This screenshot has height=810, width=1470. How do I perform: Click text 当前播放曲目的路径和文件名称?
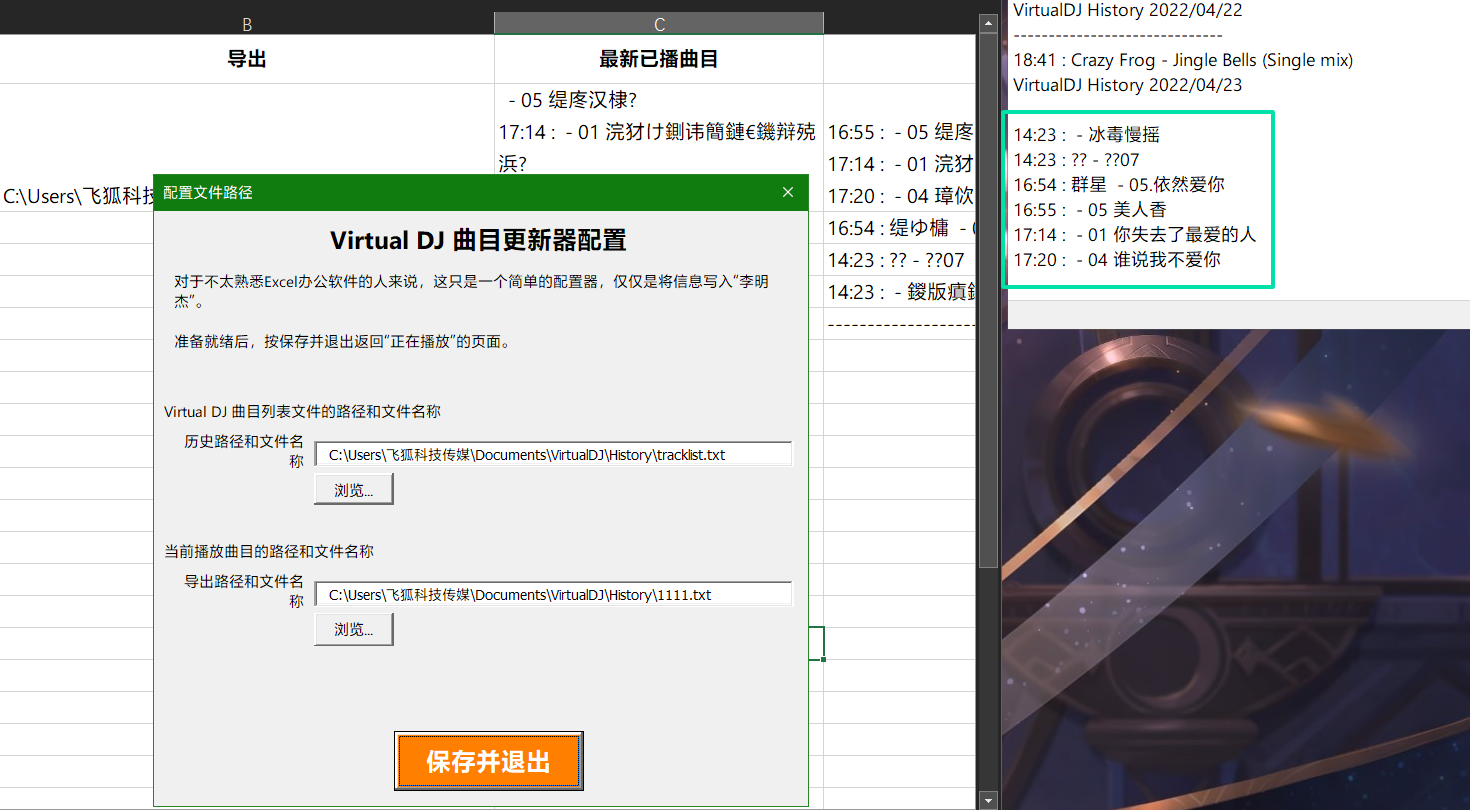pyautogui.click(x=269, y=551)
